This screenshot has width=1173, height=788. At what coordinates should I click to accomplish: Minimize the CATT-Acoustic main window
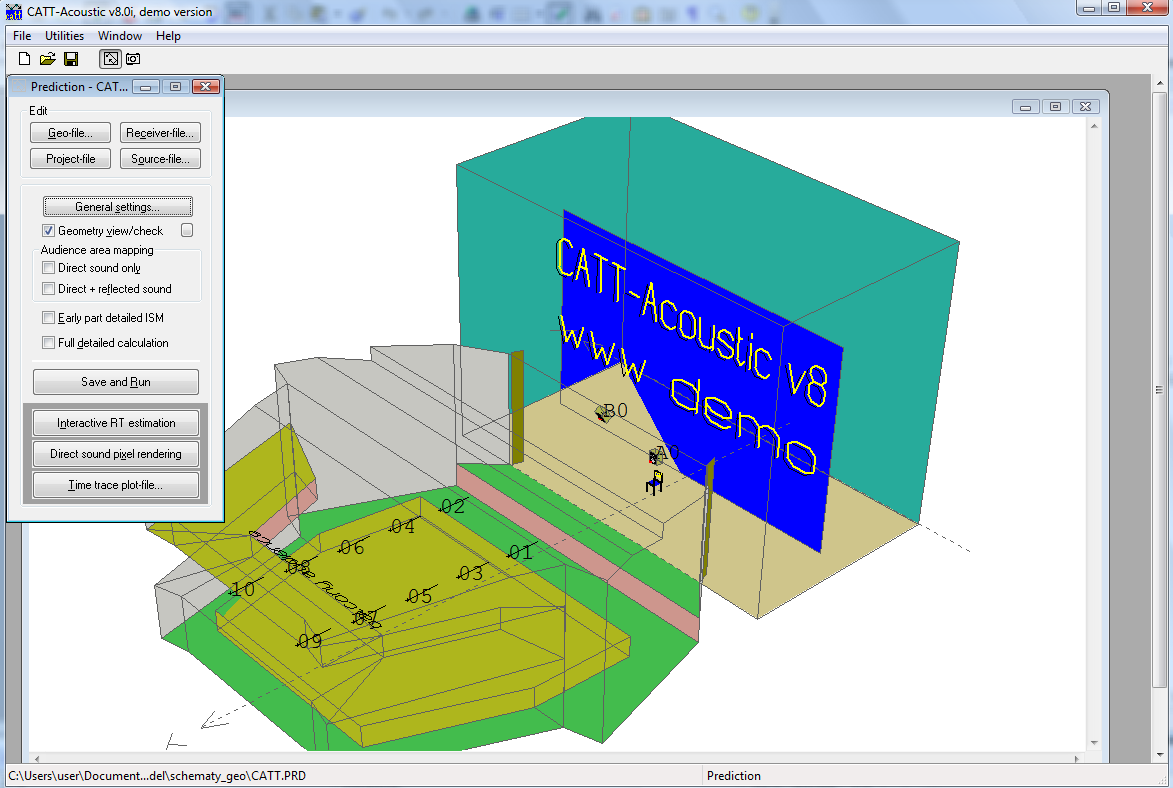(1089, 8)
